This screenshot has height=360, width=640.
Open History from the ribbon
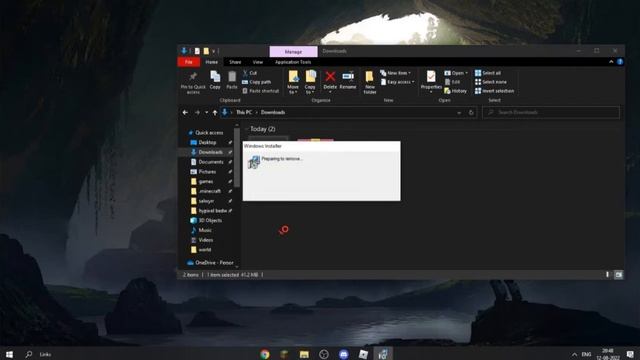[x=456, y=91]
